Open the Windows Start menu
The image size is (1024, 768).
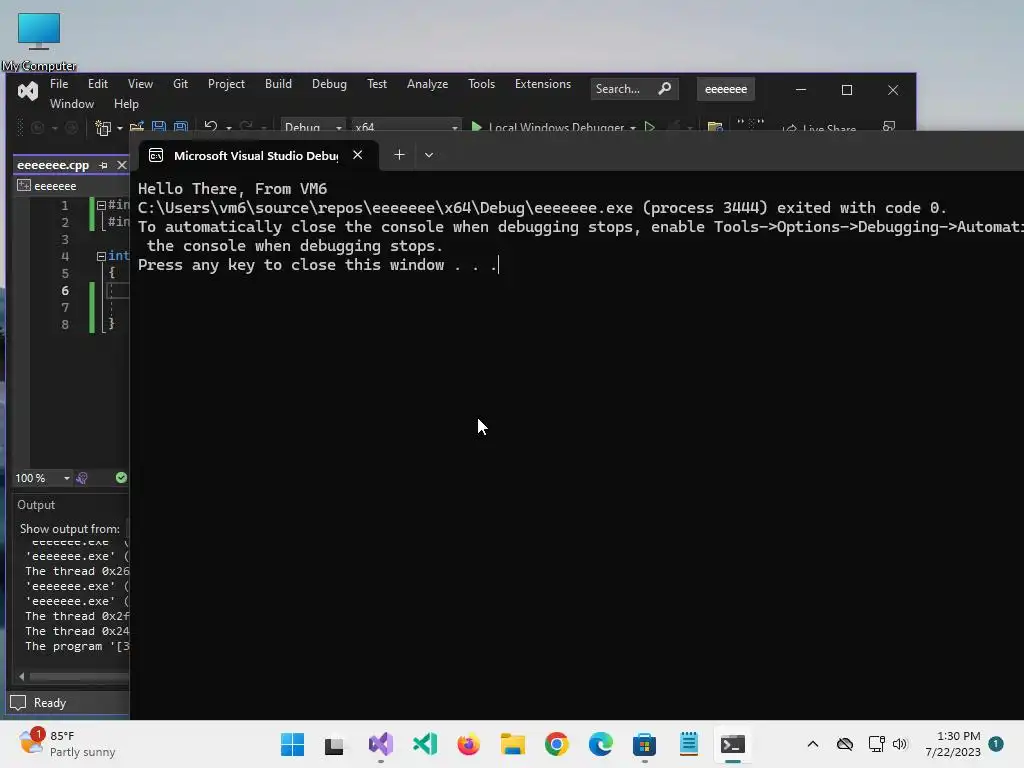(x=292, y=744)
